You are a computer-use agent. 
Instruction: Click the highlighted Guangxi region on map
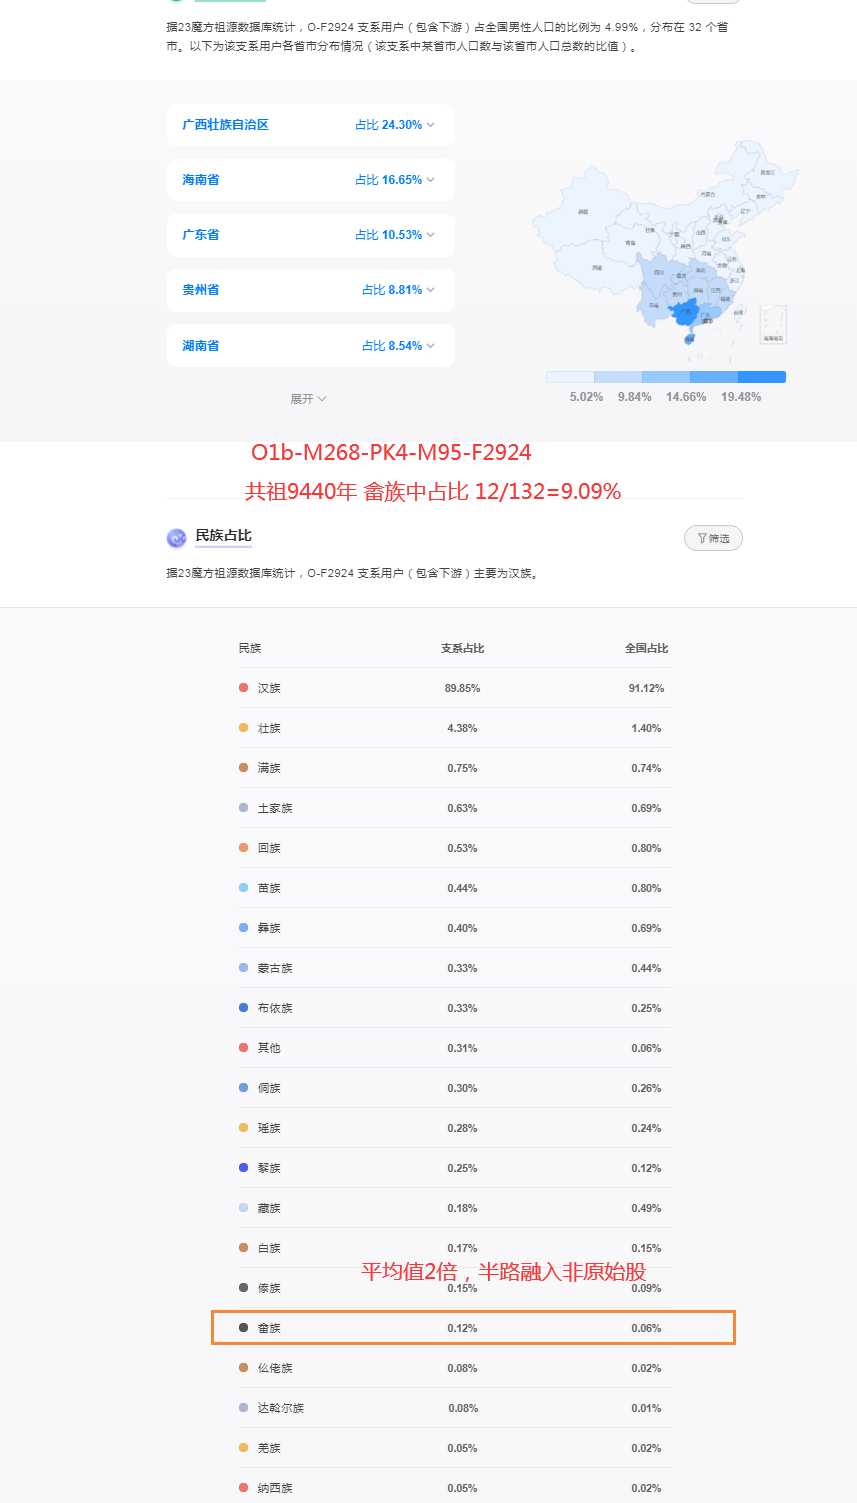click(x=684, y=313)
